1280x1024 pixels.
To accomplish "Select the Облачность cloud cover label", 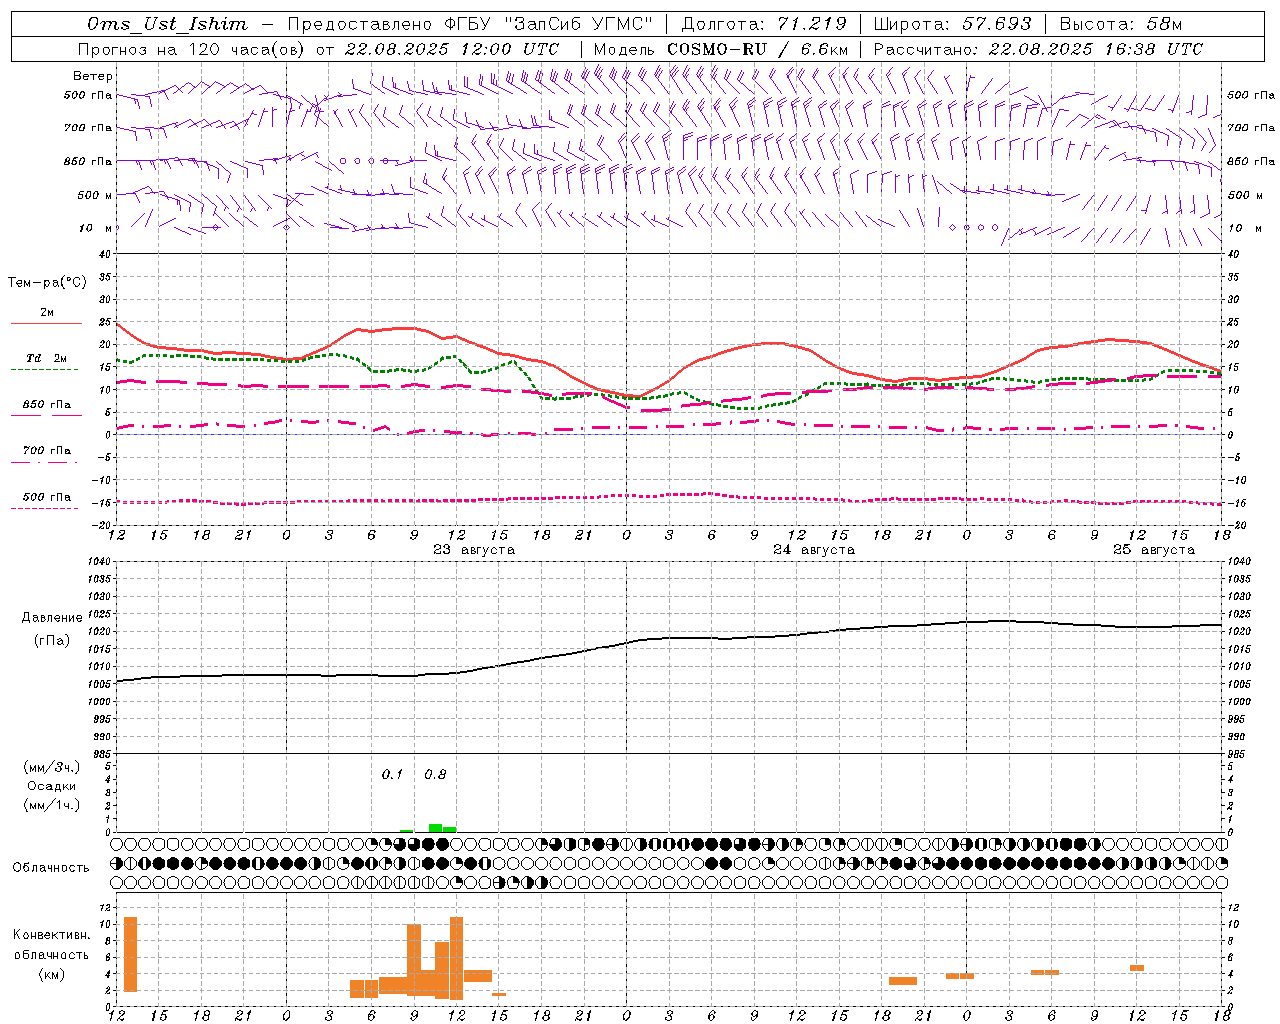I will pyautogui.click(x=51, y=868).
